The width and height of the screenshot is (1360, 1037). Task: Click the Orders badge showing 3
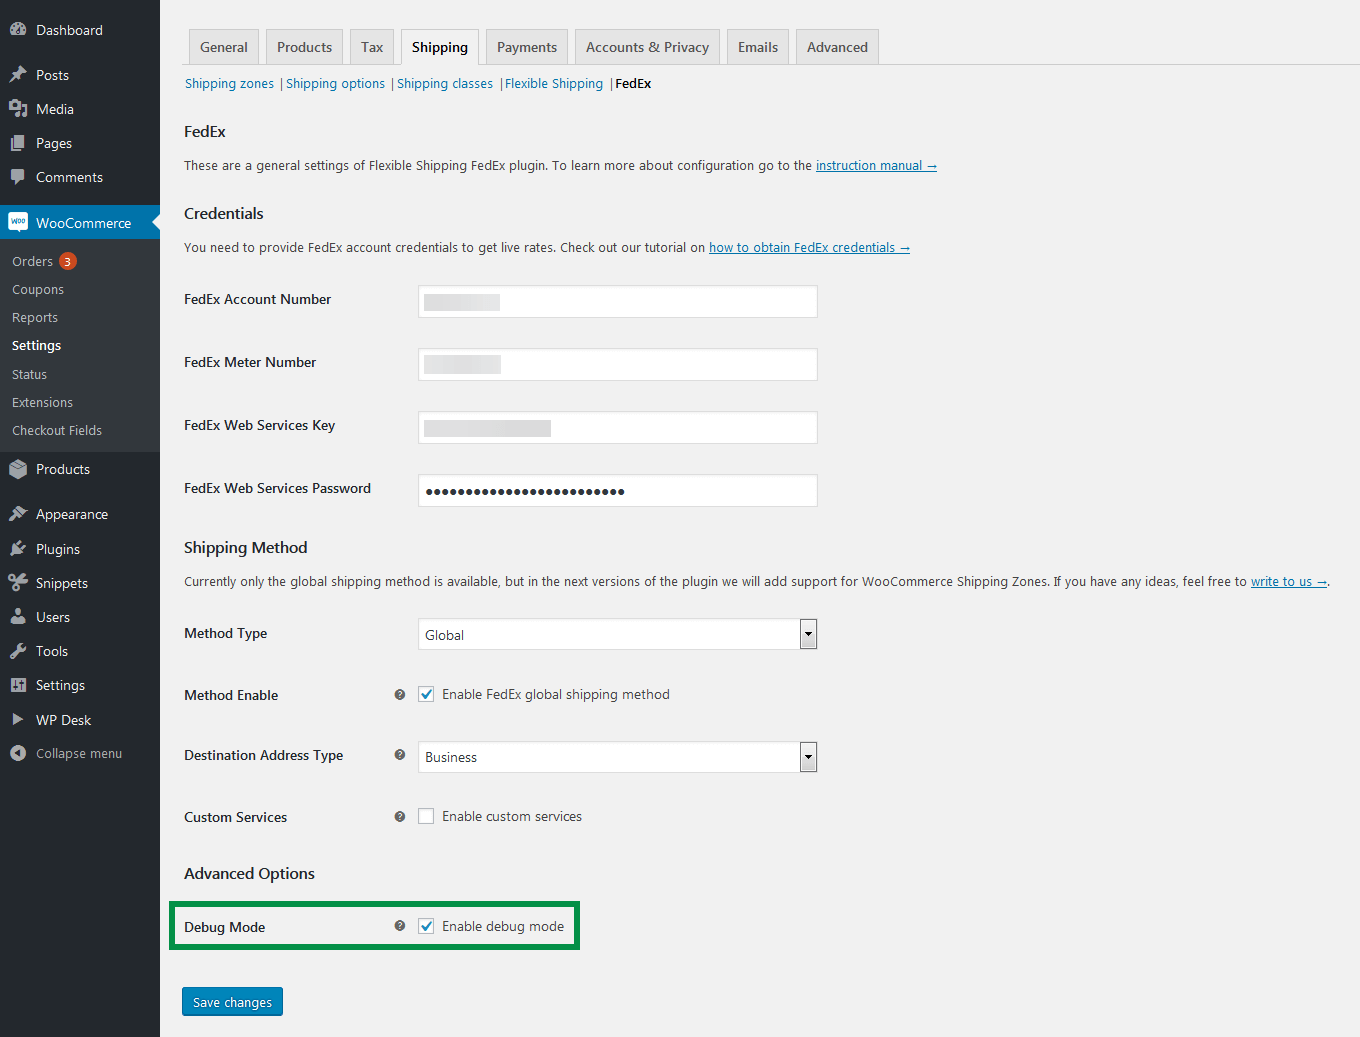(x=67, y=261)
